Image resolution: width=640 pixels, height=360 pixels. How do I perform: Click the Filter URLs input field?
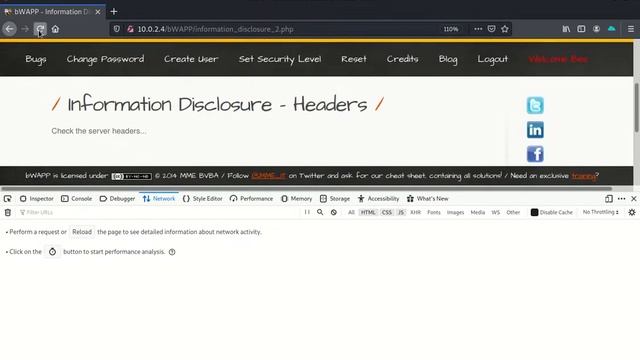click(x=159, y=212)
